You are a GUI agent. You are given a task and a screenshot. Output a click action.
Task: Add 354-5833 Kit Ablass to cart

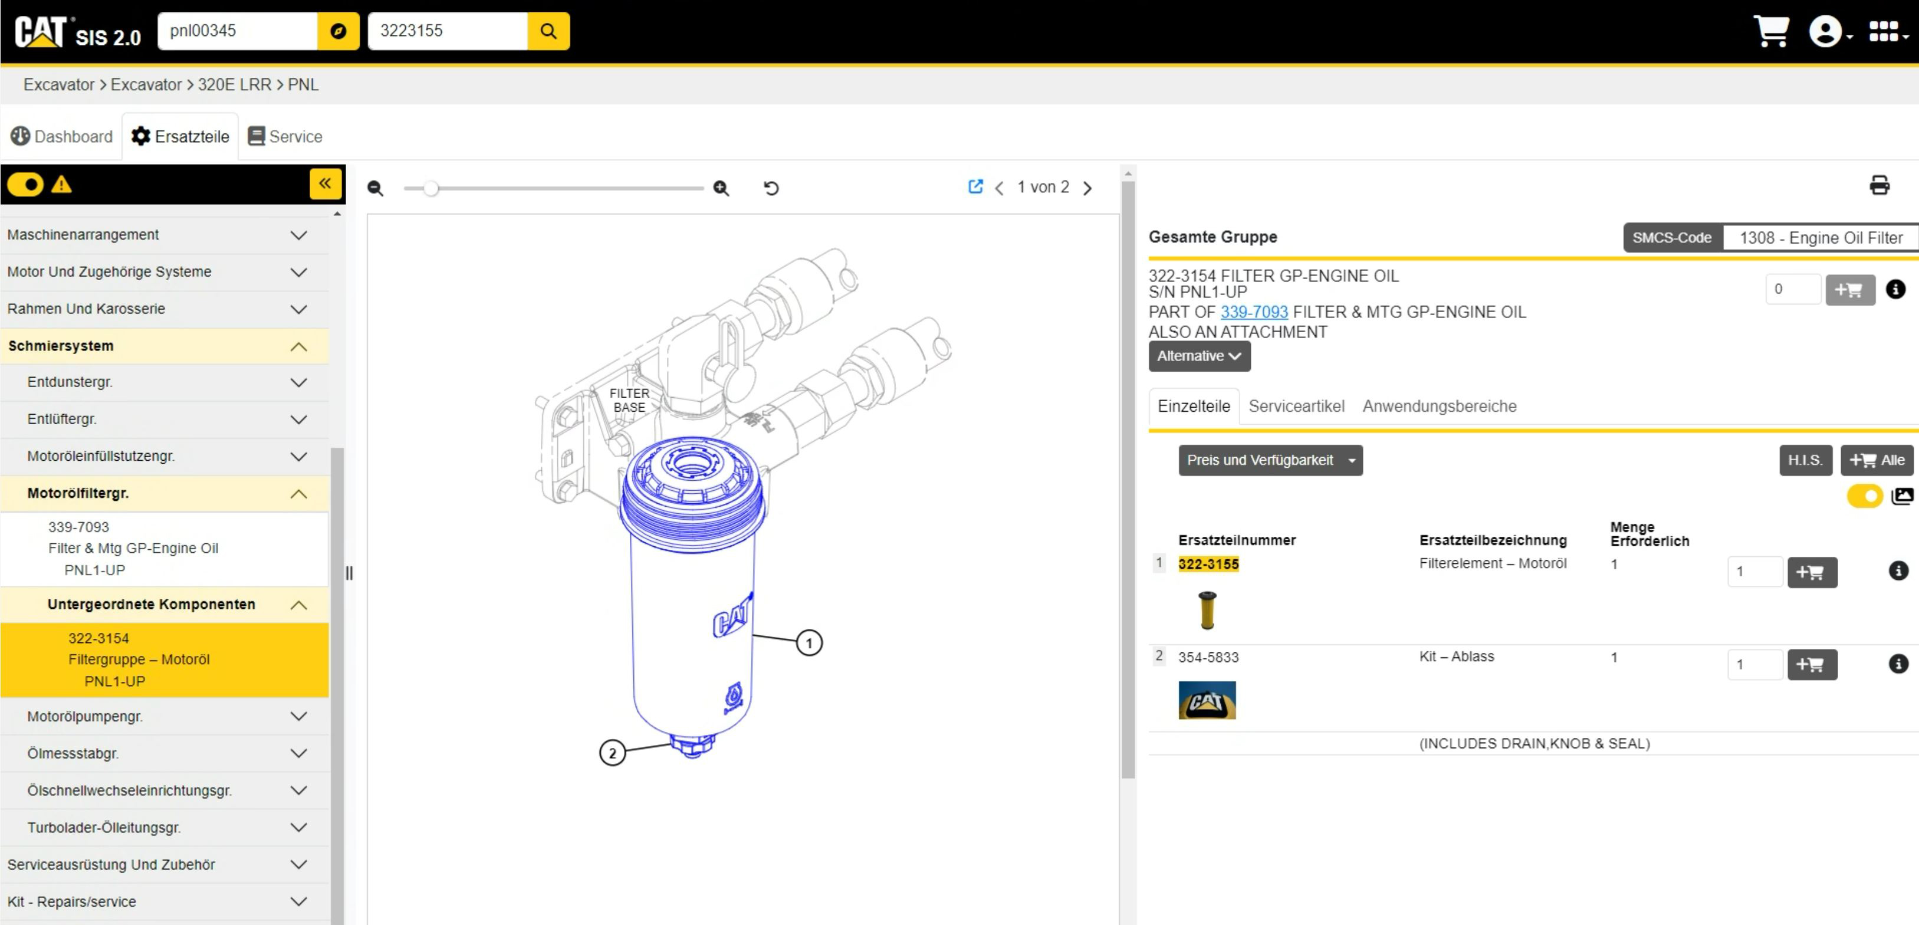(x=1812, y=665)
